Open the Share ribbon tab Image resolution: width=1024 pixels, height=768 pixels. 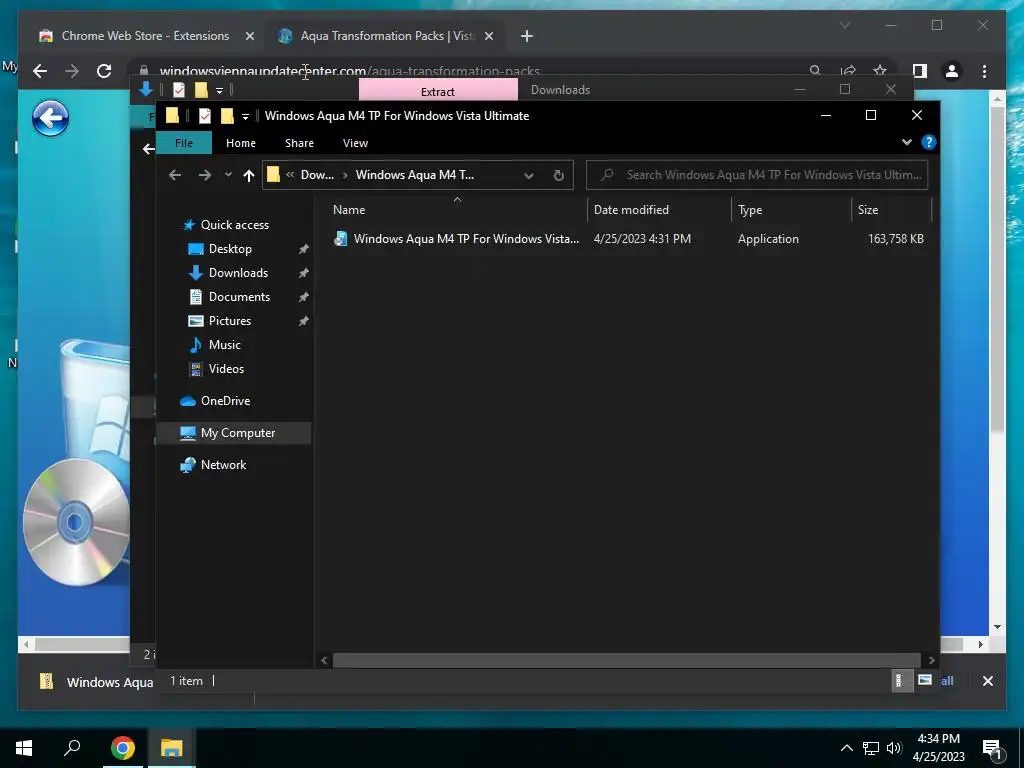(x=299, y=143)
